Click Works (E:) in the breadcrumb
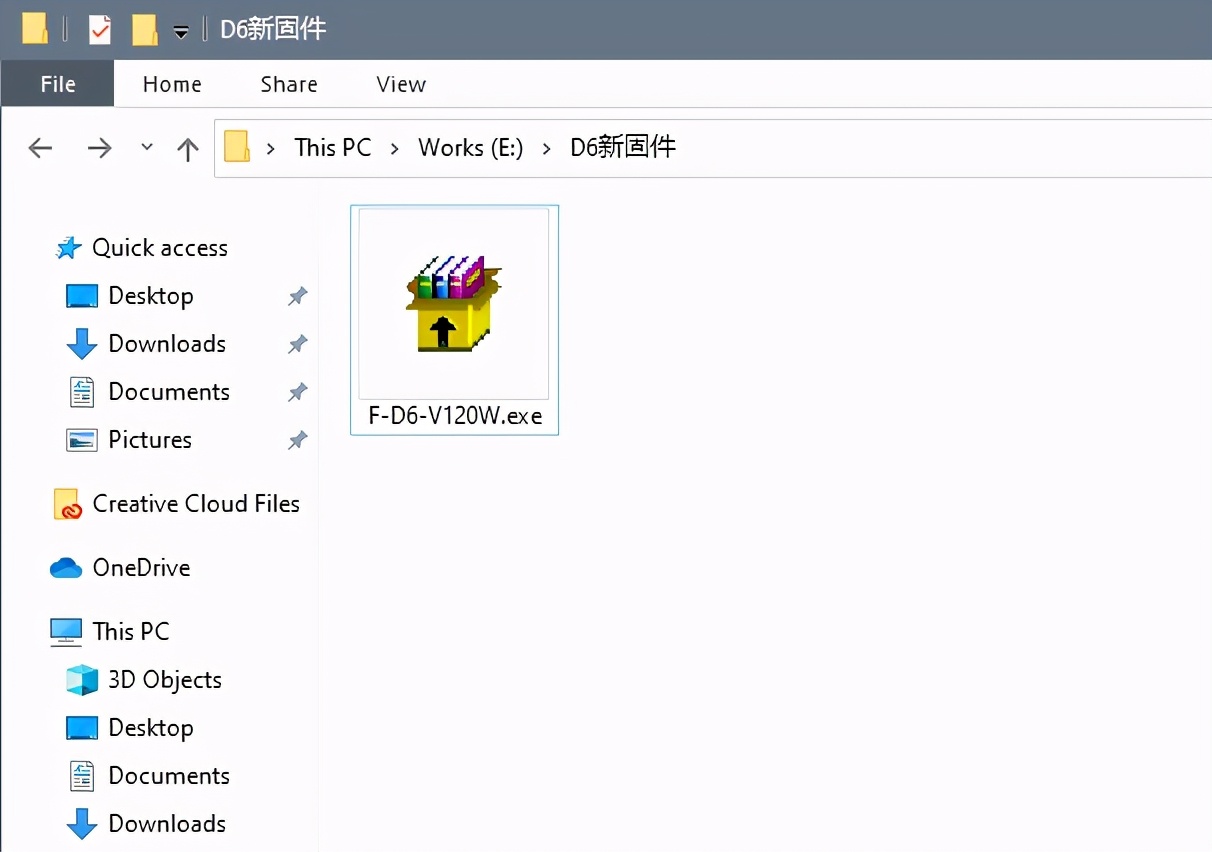Screen dimensions: 1212x852 [x=471, y=147]
